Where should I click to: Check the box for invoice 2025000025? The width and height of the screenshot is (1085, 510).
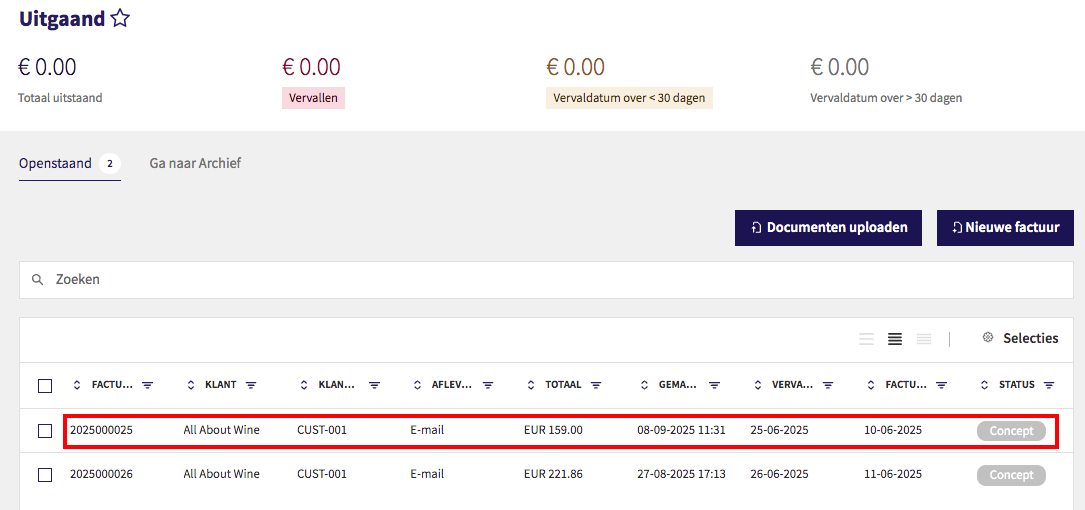tap(45, 431)
